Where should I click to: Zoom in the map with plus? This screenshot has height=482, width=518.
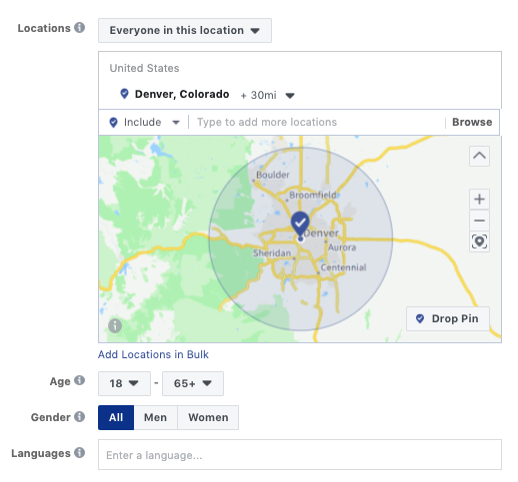479,199
